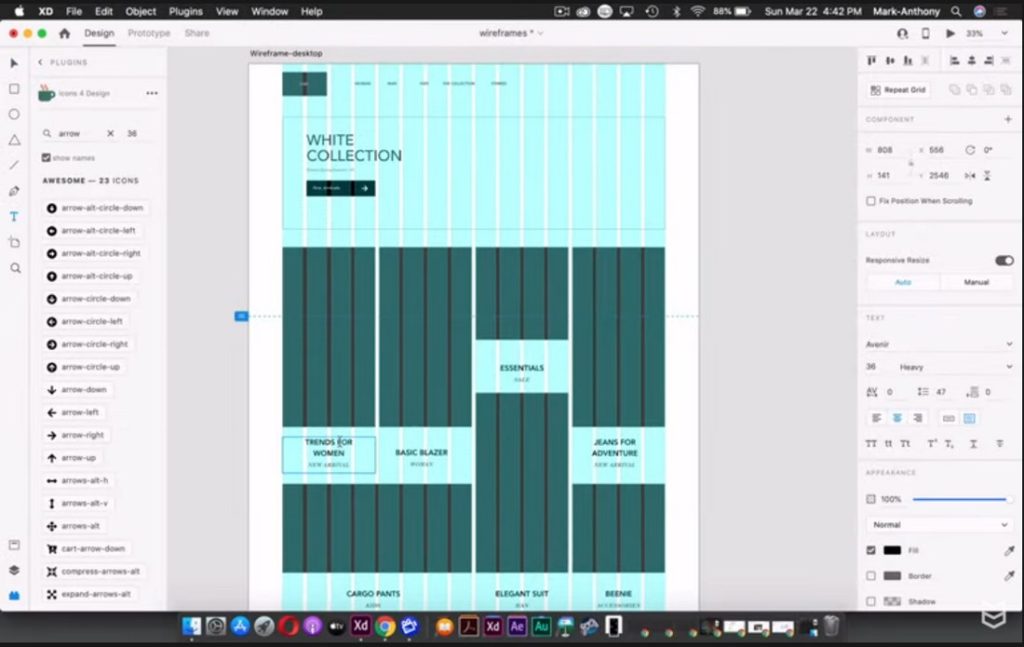This screenshot has height=647, width=1024.
Task: Open the Normal blend mode dropdown
Action: (x=938, y=524)
